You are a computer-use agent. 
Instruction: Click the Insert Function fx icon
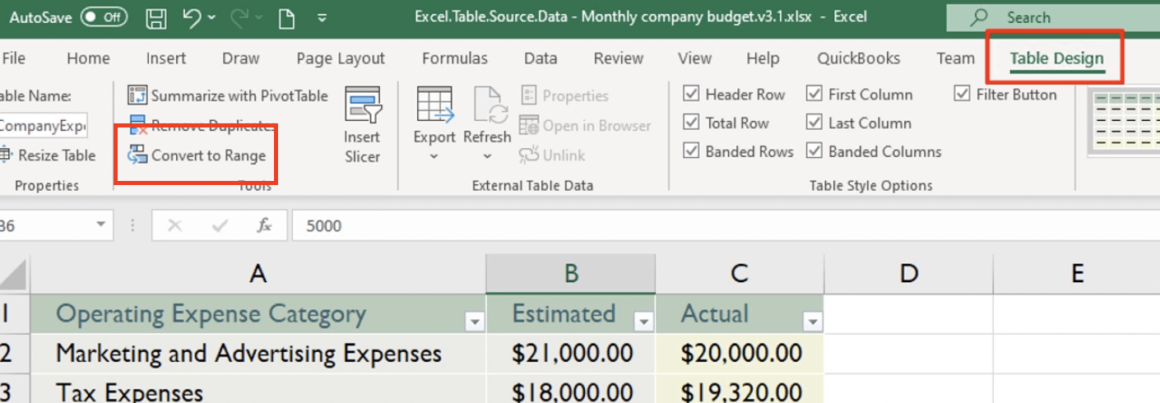click(x=264, y=226)
